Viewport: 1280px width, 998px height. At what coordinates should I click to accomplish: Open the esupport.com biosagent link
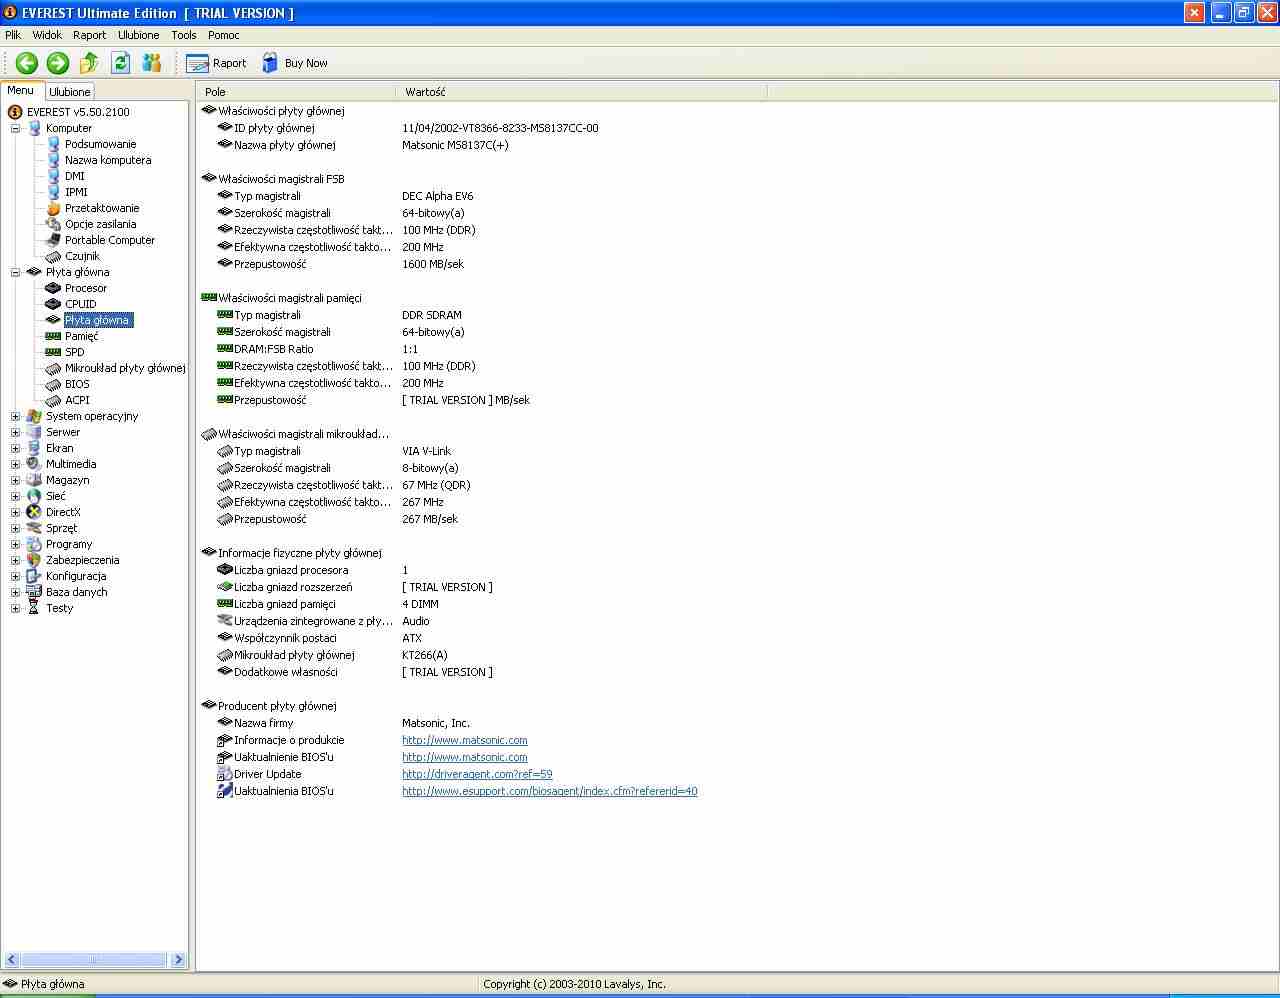click(x=550, y=791)
